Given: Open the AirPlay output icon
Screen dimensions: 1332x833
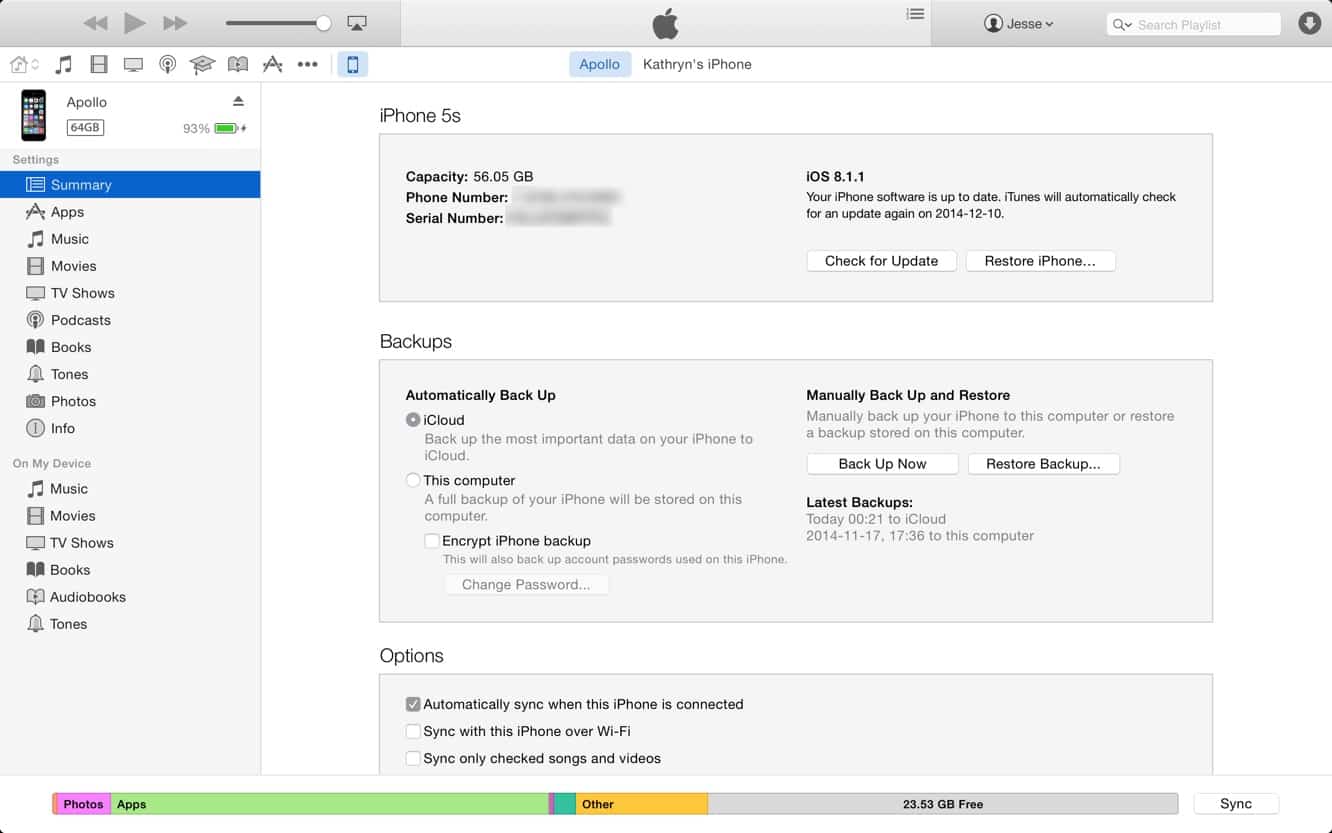Looking at the screenshot, I should click(357, 23).
